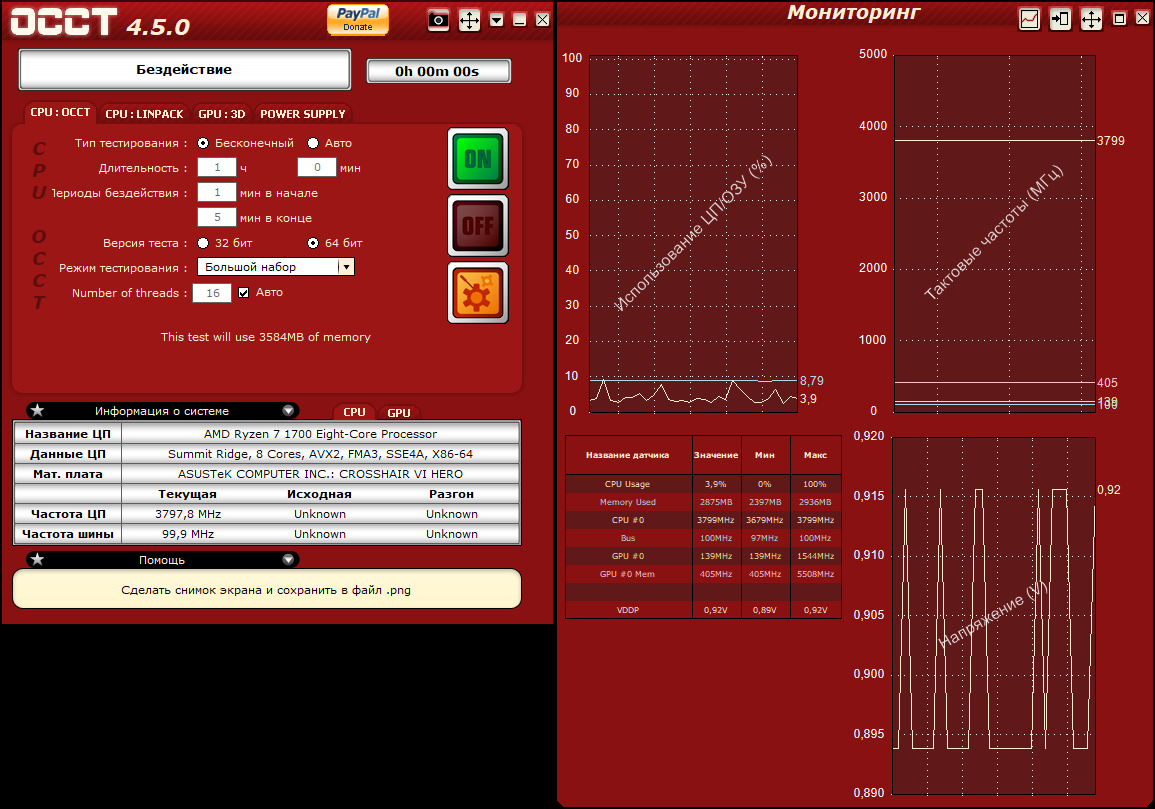Click the graph icon in Мониторинг window
This screenshot has width=1155, height=809.
click(x=1029, y=19)
